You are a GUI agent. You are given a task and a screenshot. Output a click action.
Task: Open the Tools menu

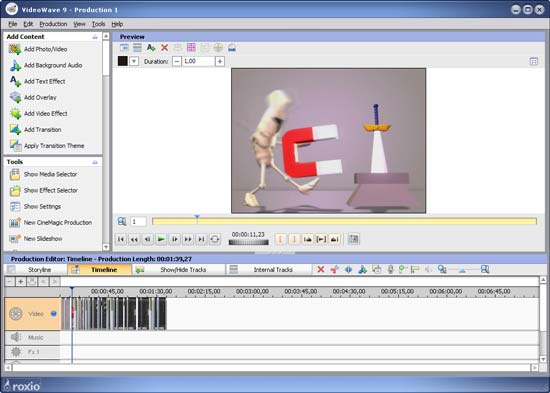click(99, 24)
